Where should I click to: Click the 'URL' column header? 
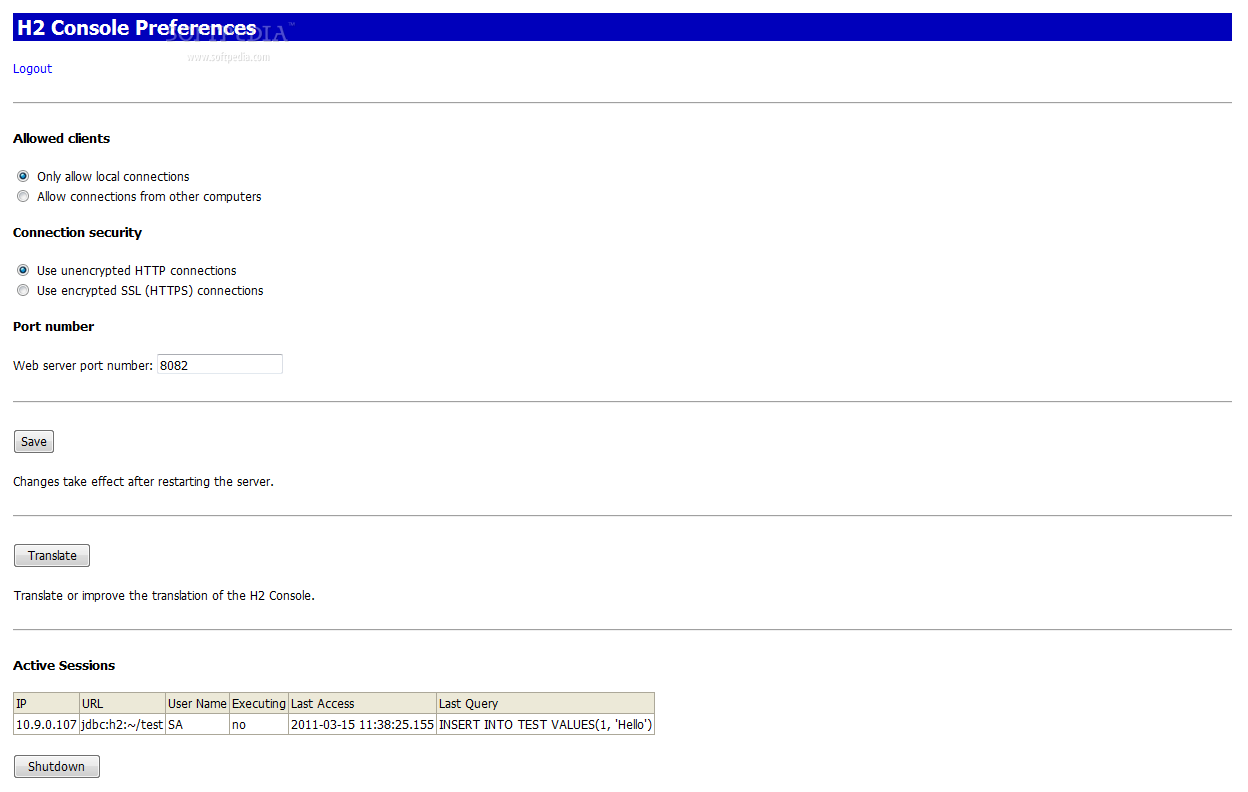click(122, 704)
